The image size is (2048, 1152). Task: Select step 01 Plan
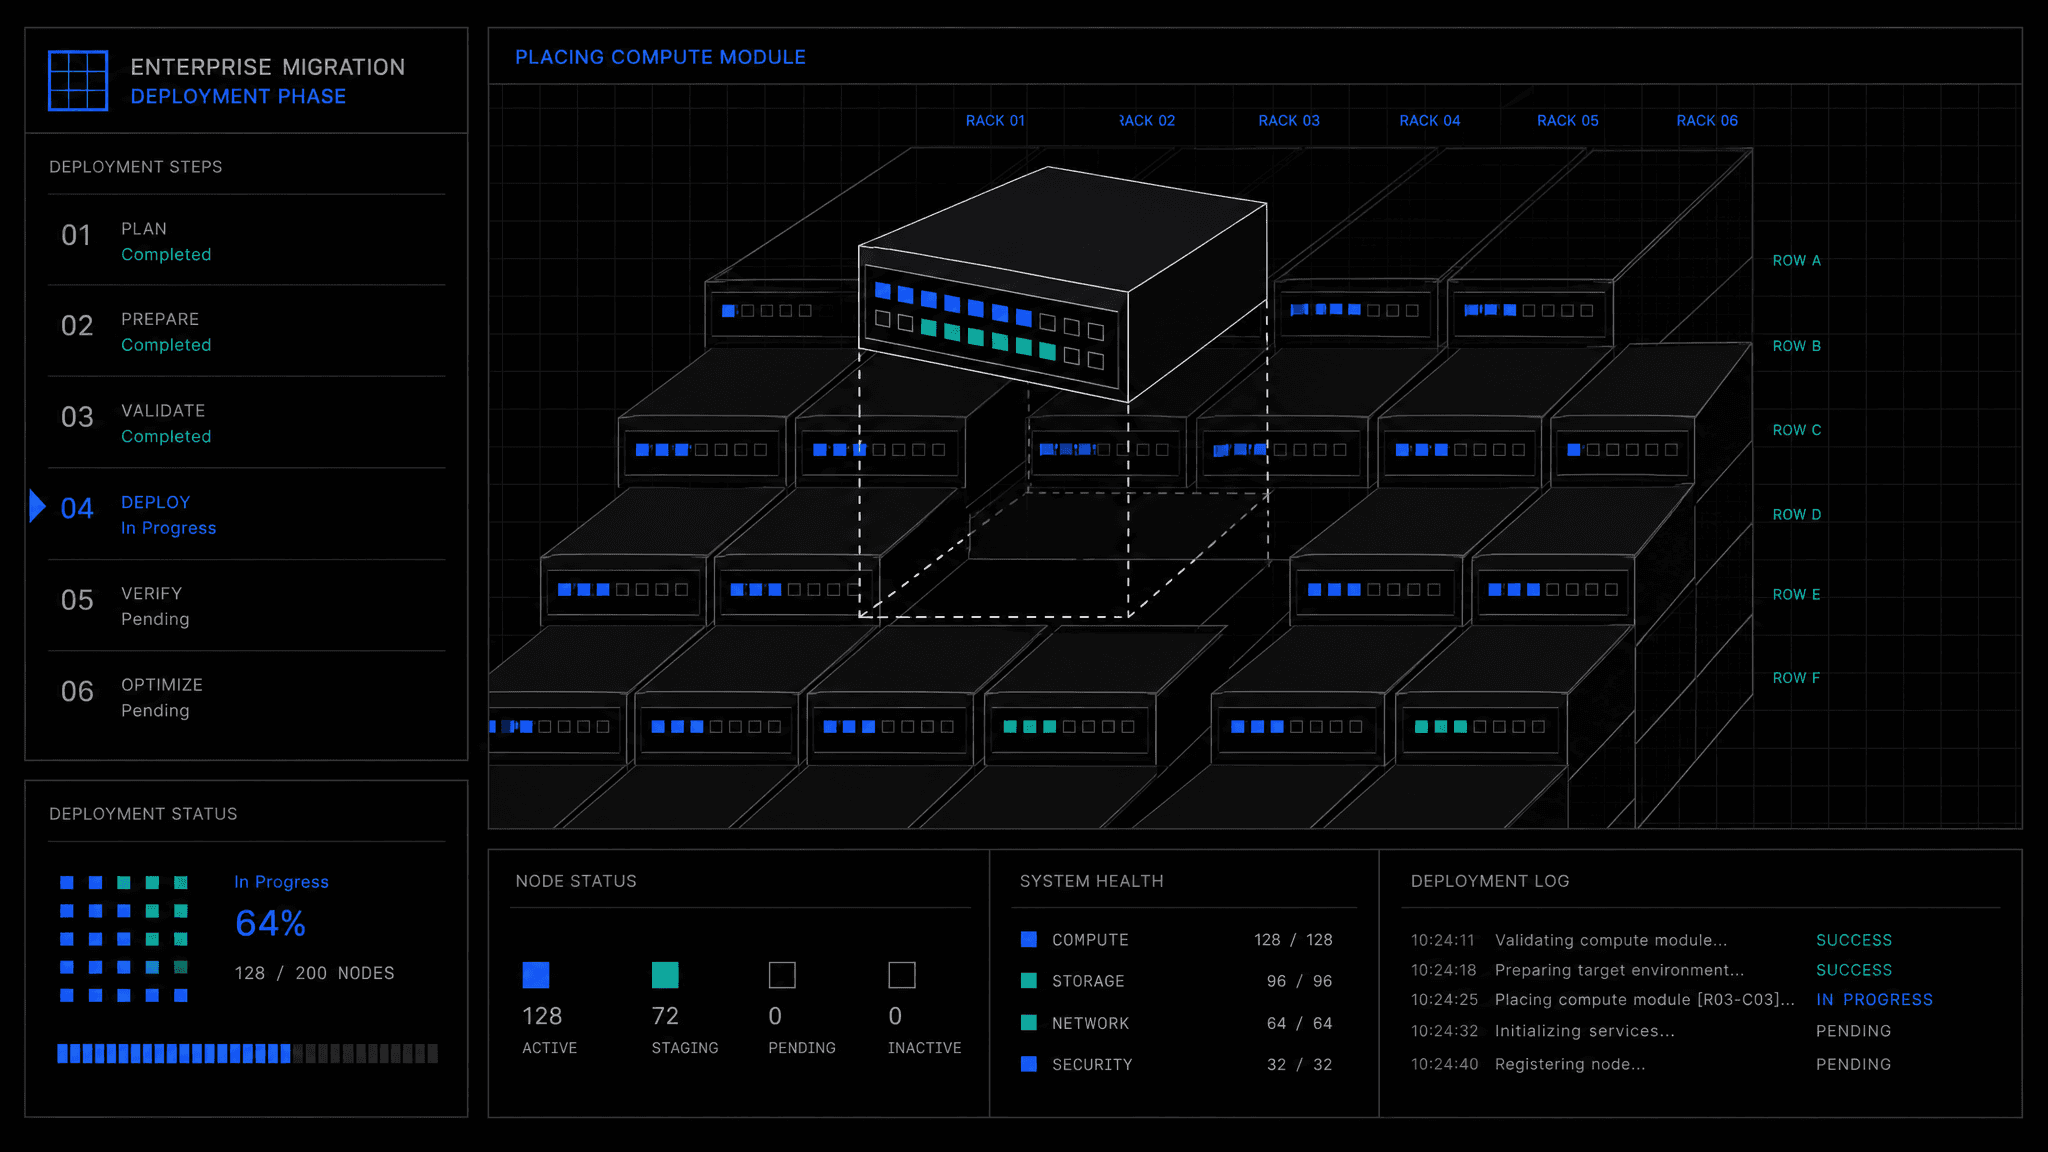[x=246, y=240]
